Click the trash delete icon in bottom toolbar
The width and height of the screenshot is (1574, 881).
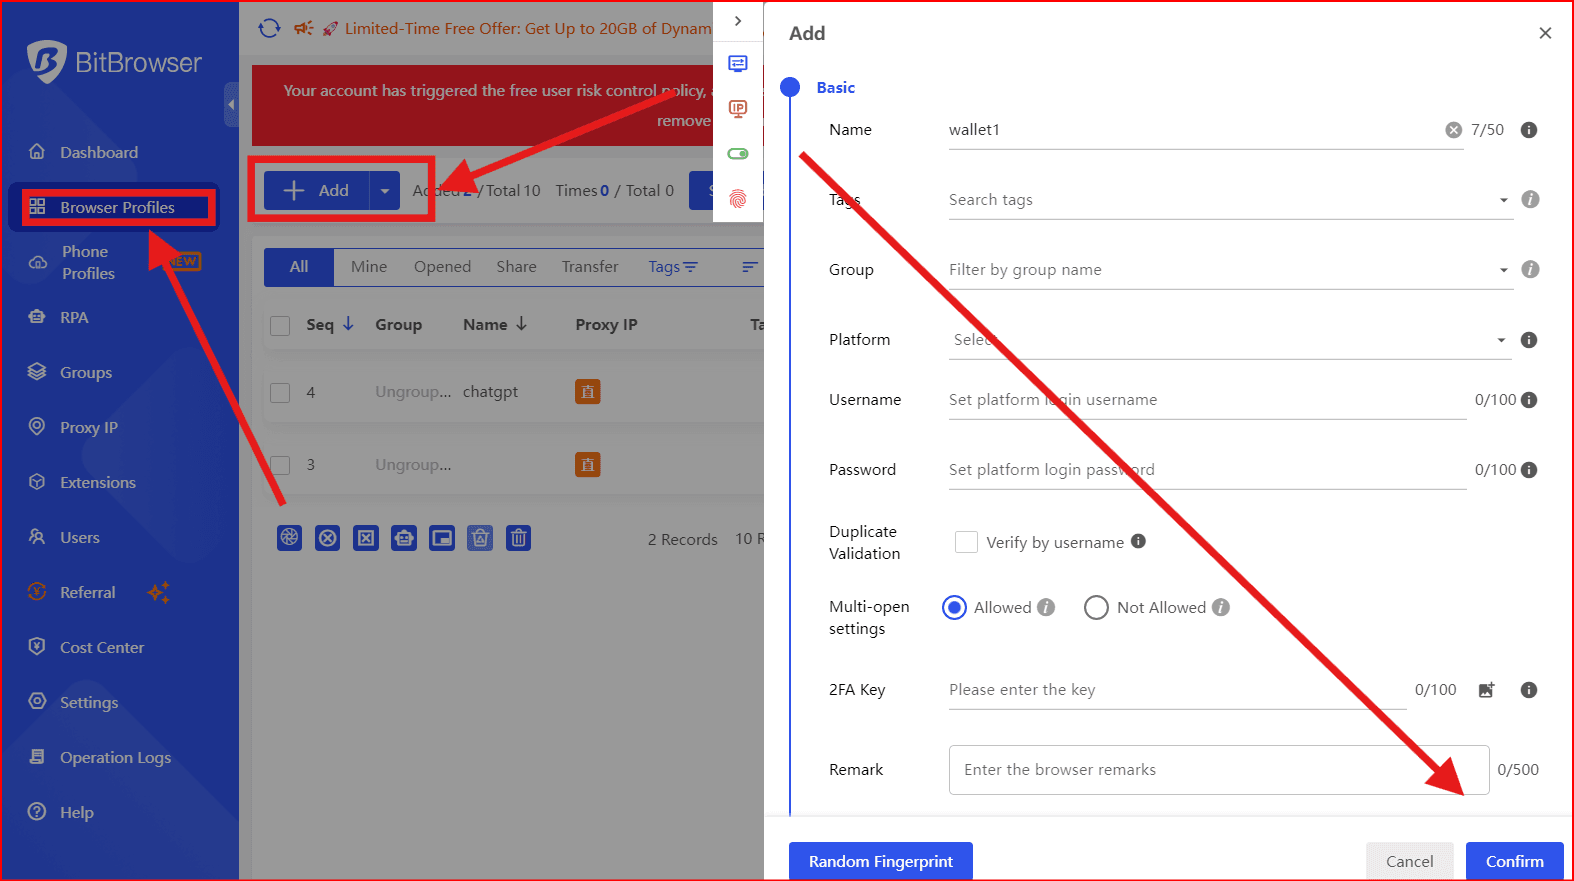[x=518, y=538]
